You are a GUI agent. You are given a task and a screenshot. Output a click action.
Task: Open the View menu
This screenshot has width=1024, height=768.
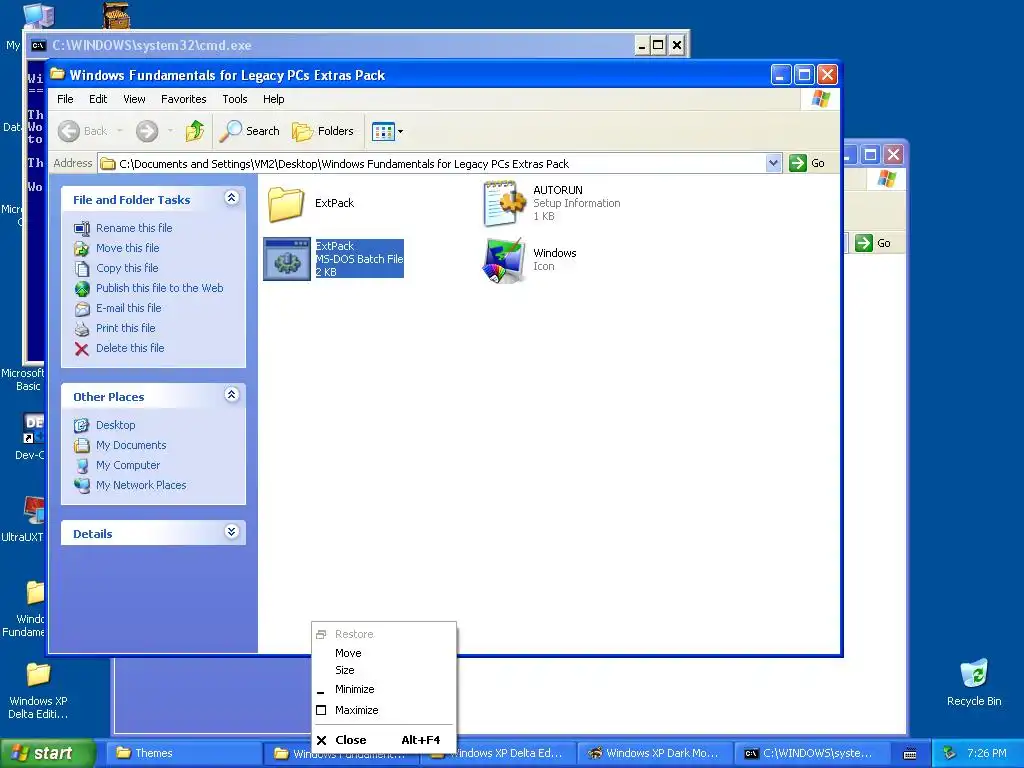pyautogui.click(x=135, y=99)
